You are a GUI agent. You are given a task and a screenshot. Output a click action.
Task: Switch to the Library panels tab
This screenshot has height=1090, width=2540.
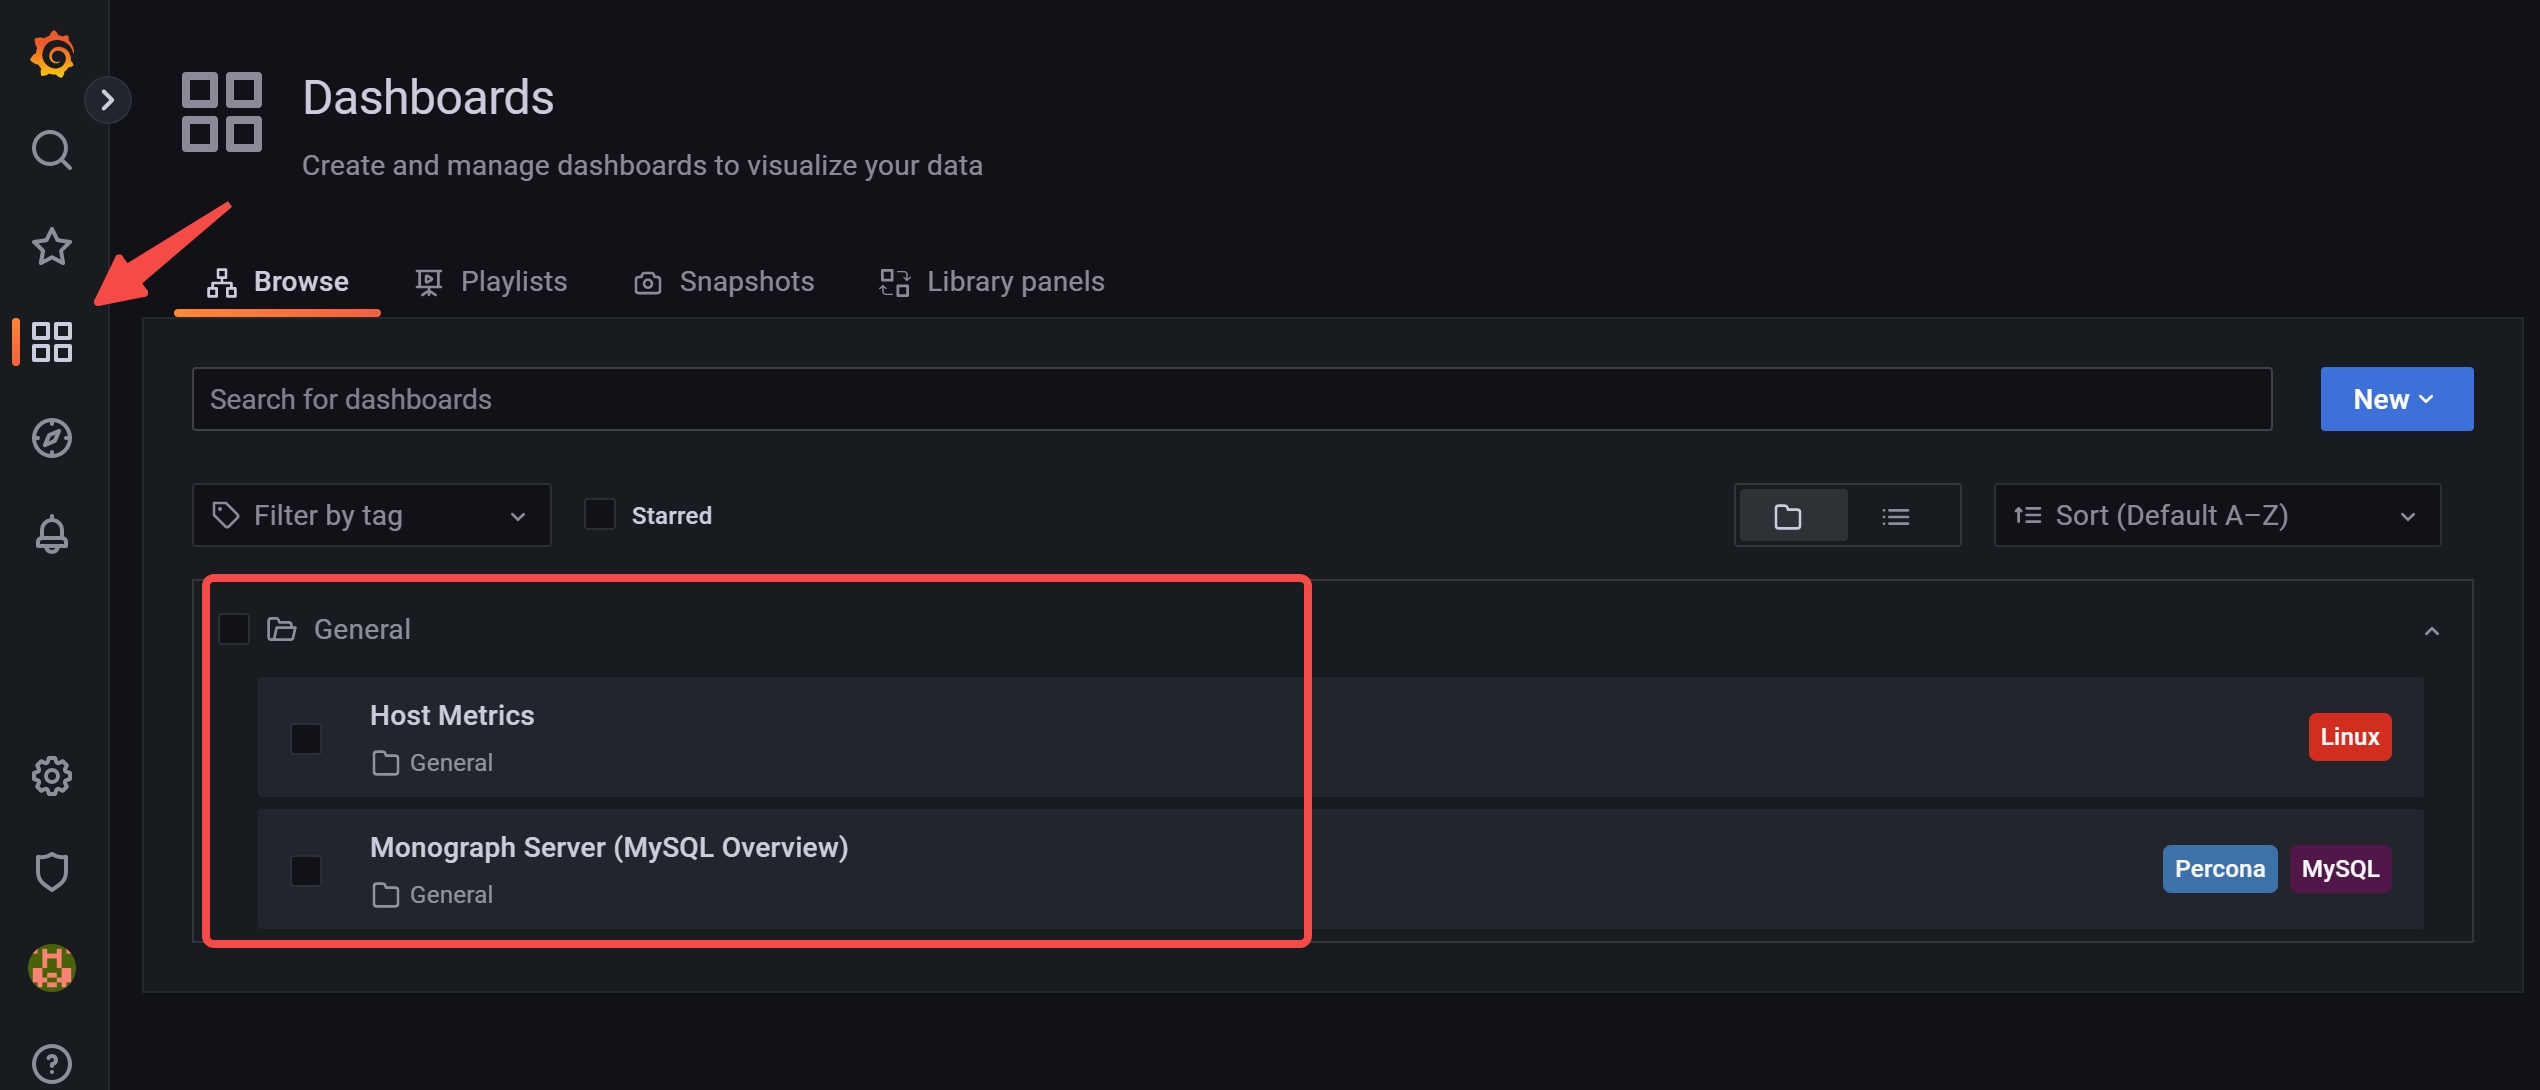[992, 282]
